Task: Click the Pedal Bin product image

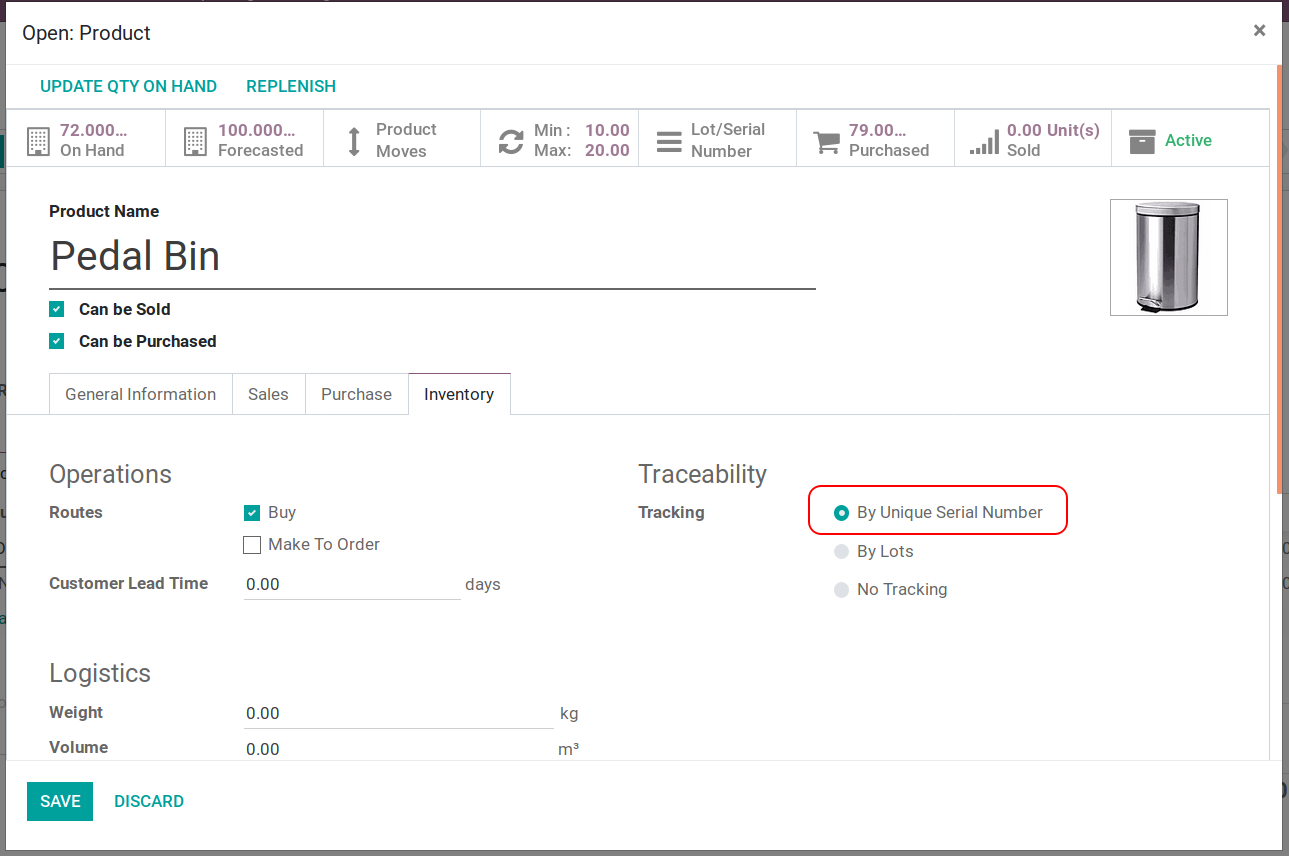Action: click(1168, 257)
